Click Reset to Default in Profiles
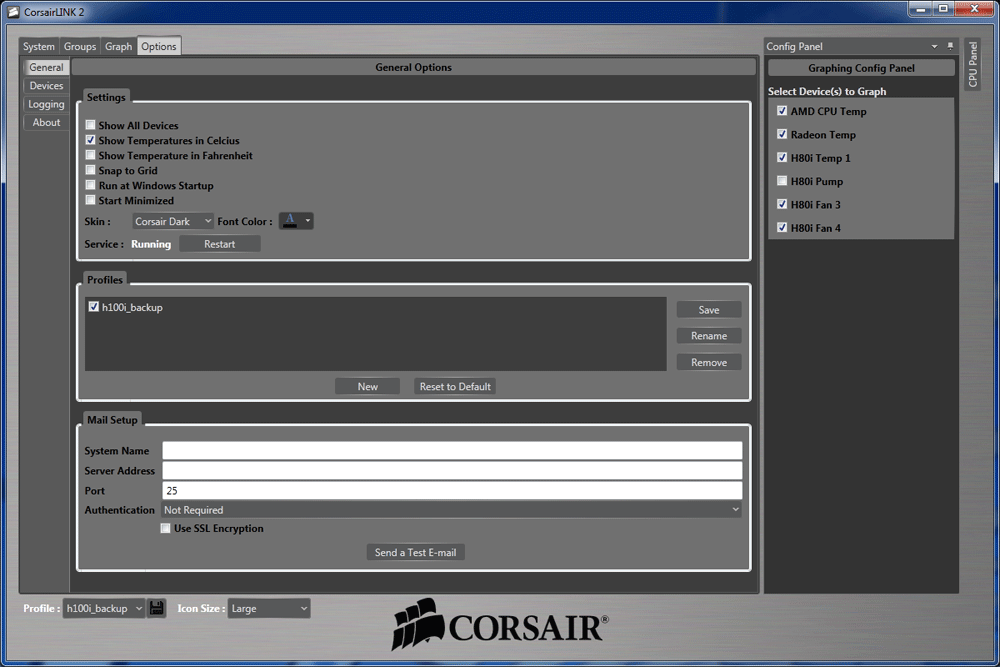 coord(454,385)
